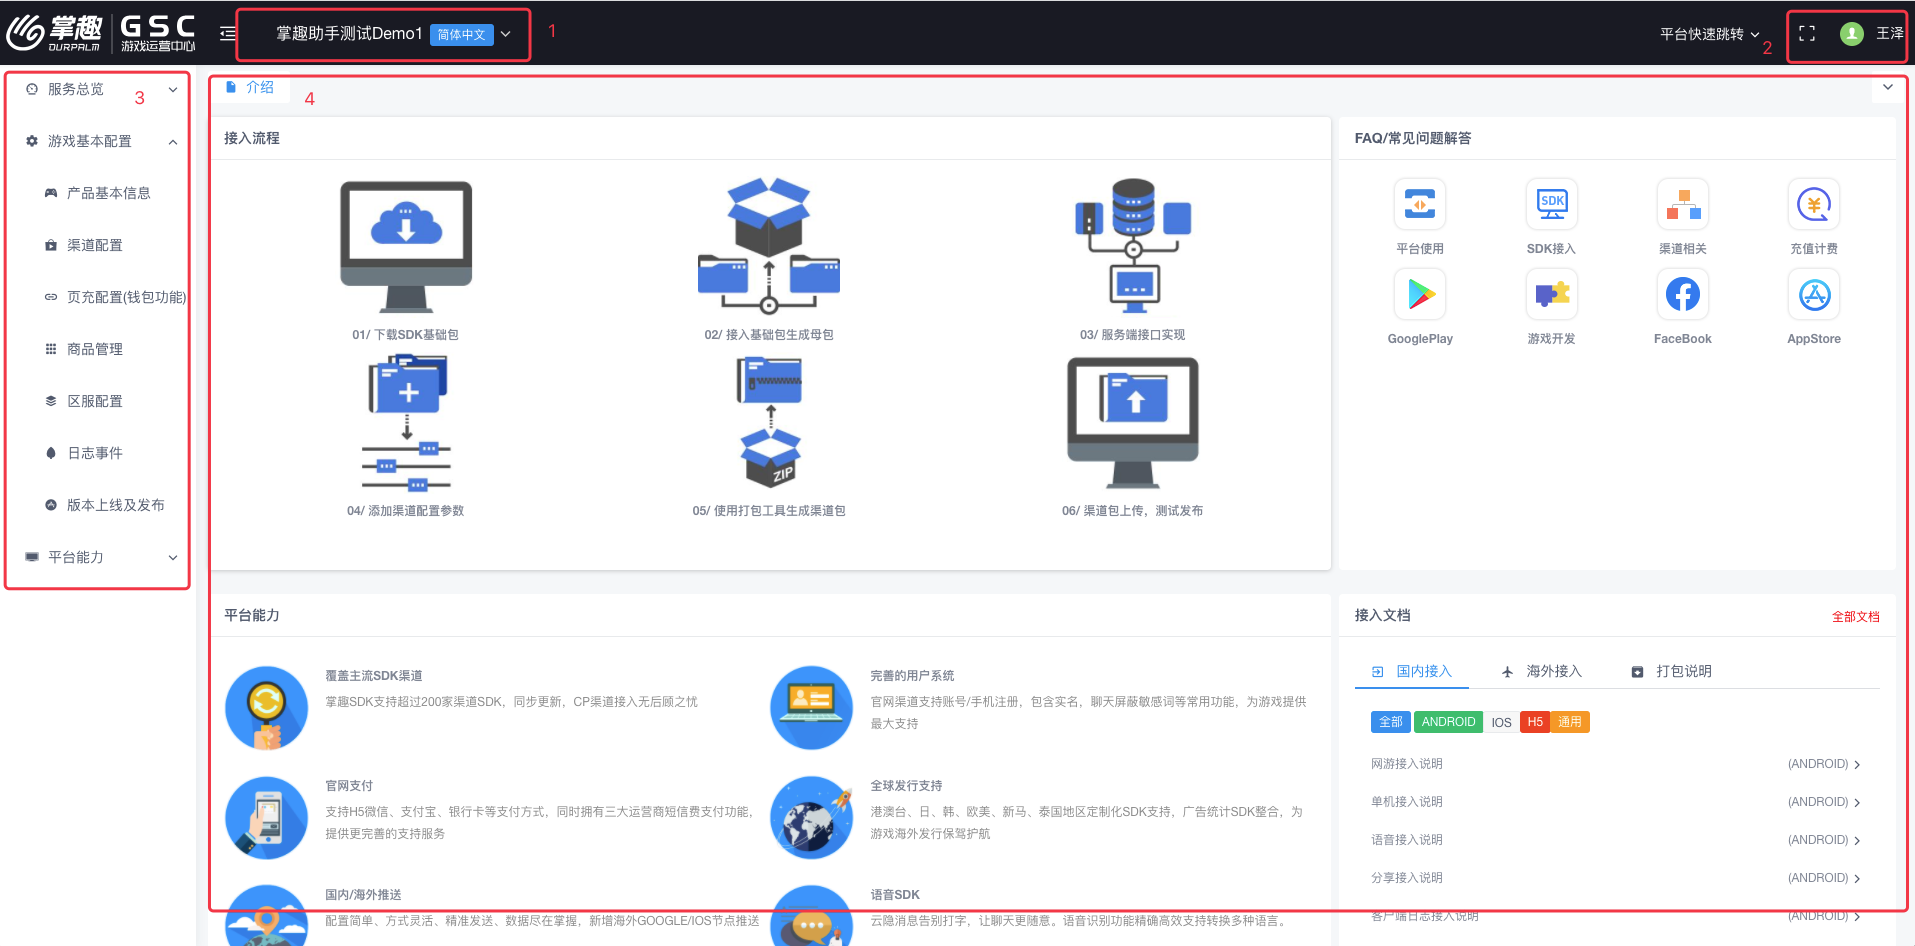The width and height of the screenshot is (1915, 946).
Task: Open the GooglePlay FAQ icon
Action: click(x=1420, y=295)
